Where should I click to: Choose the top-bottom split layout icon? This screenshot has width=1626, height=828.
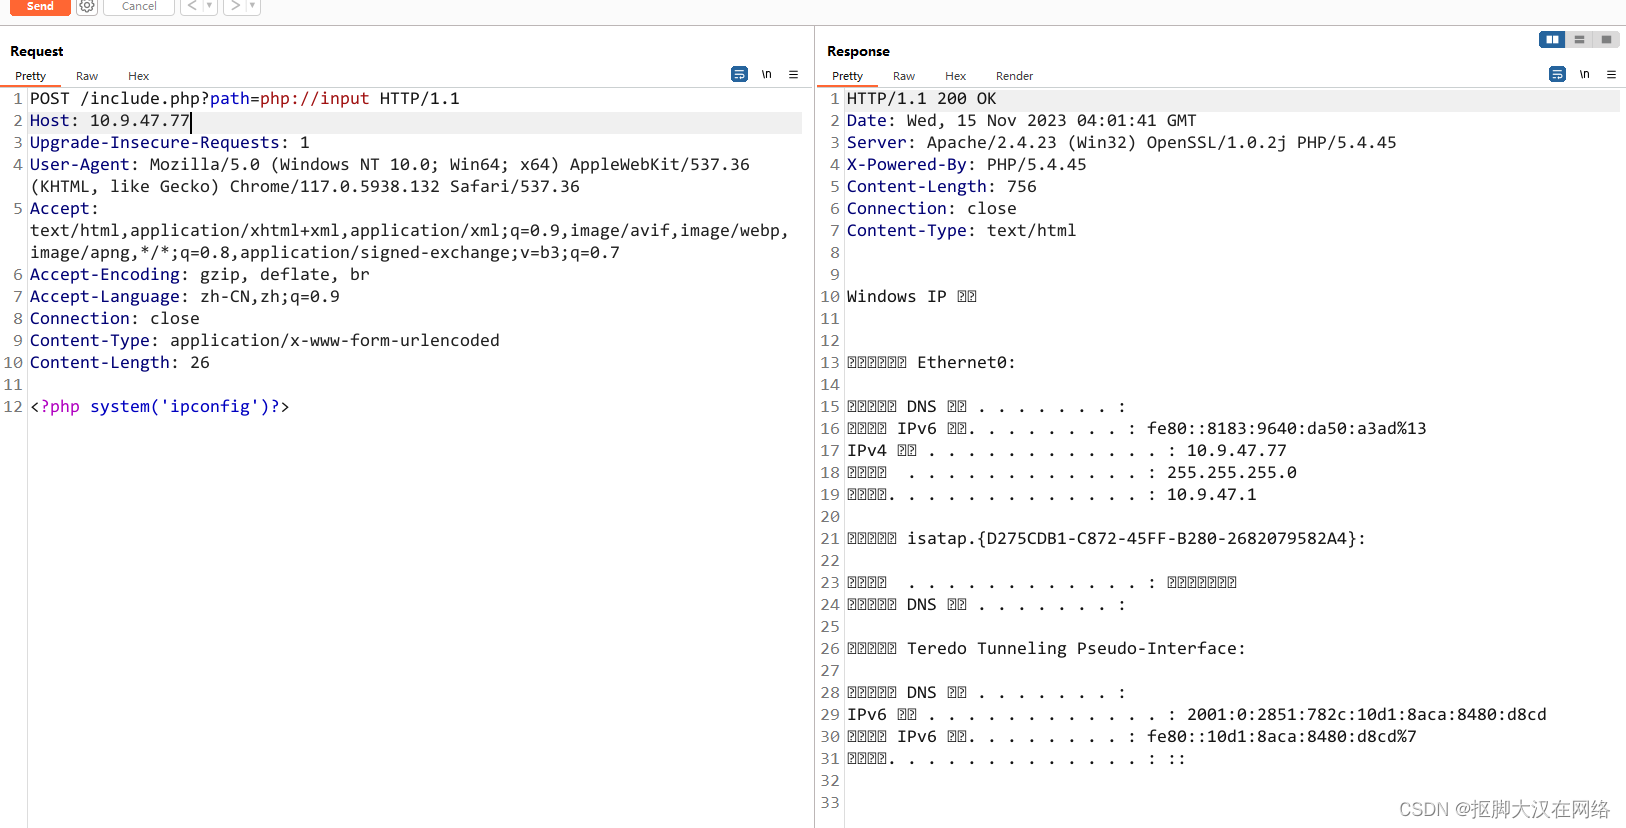pos(1579,40)
